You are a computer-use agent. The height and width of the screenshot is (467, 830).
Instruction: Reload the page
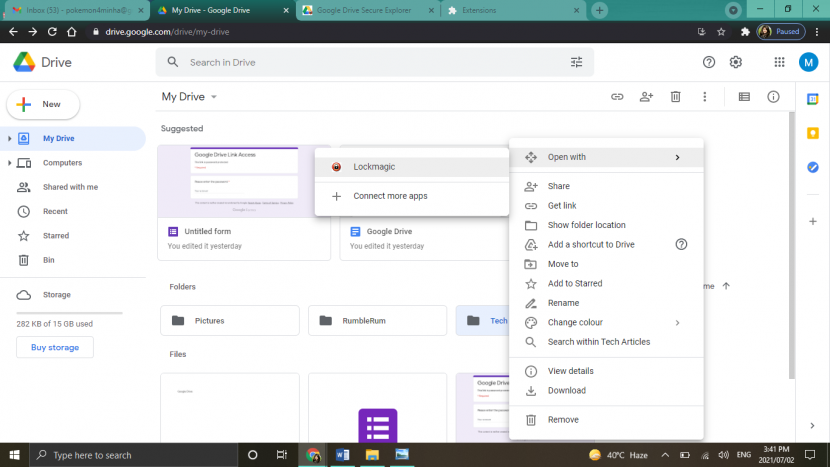(52, 32)
